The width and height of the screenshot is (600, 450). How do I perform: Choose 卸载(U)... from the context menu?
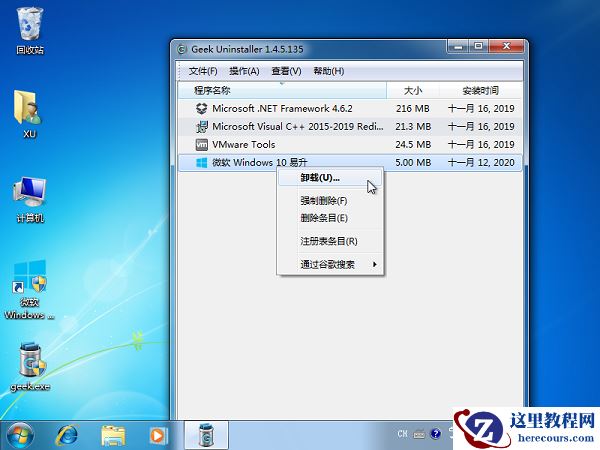(330, 178)
